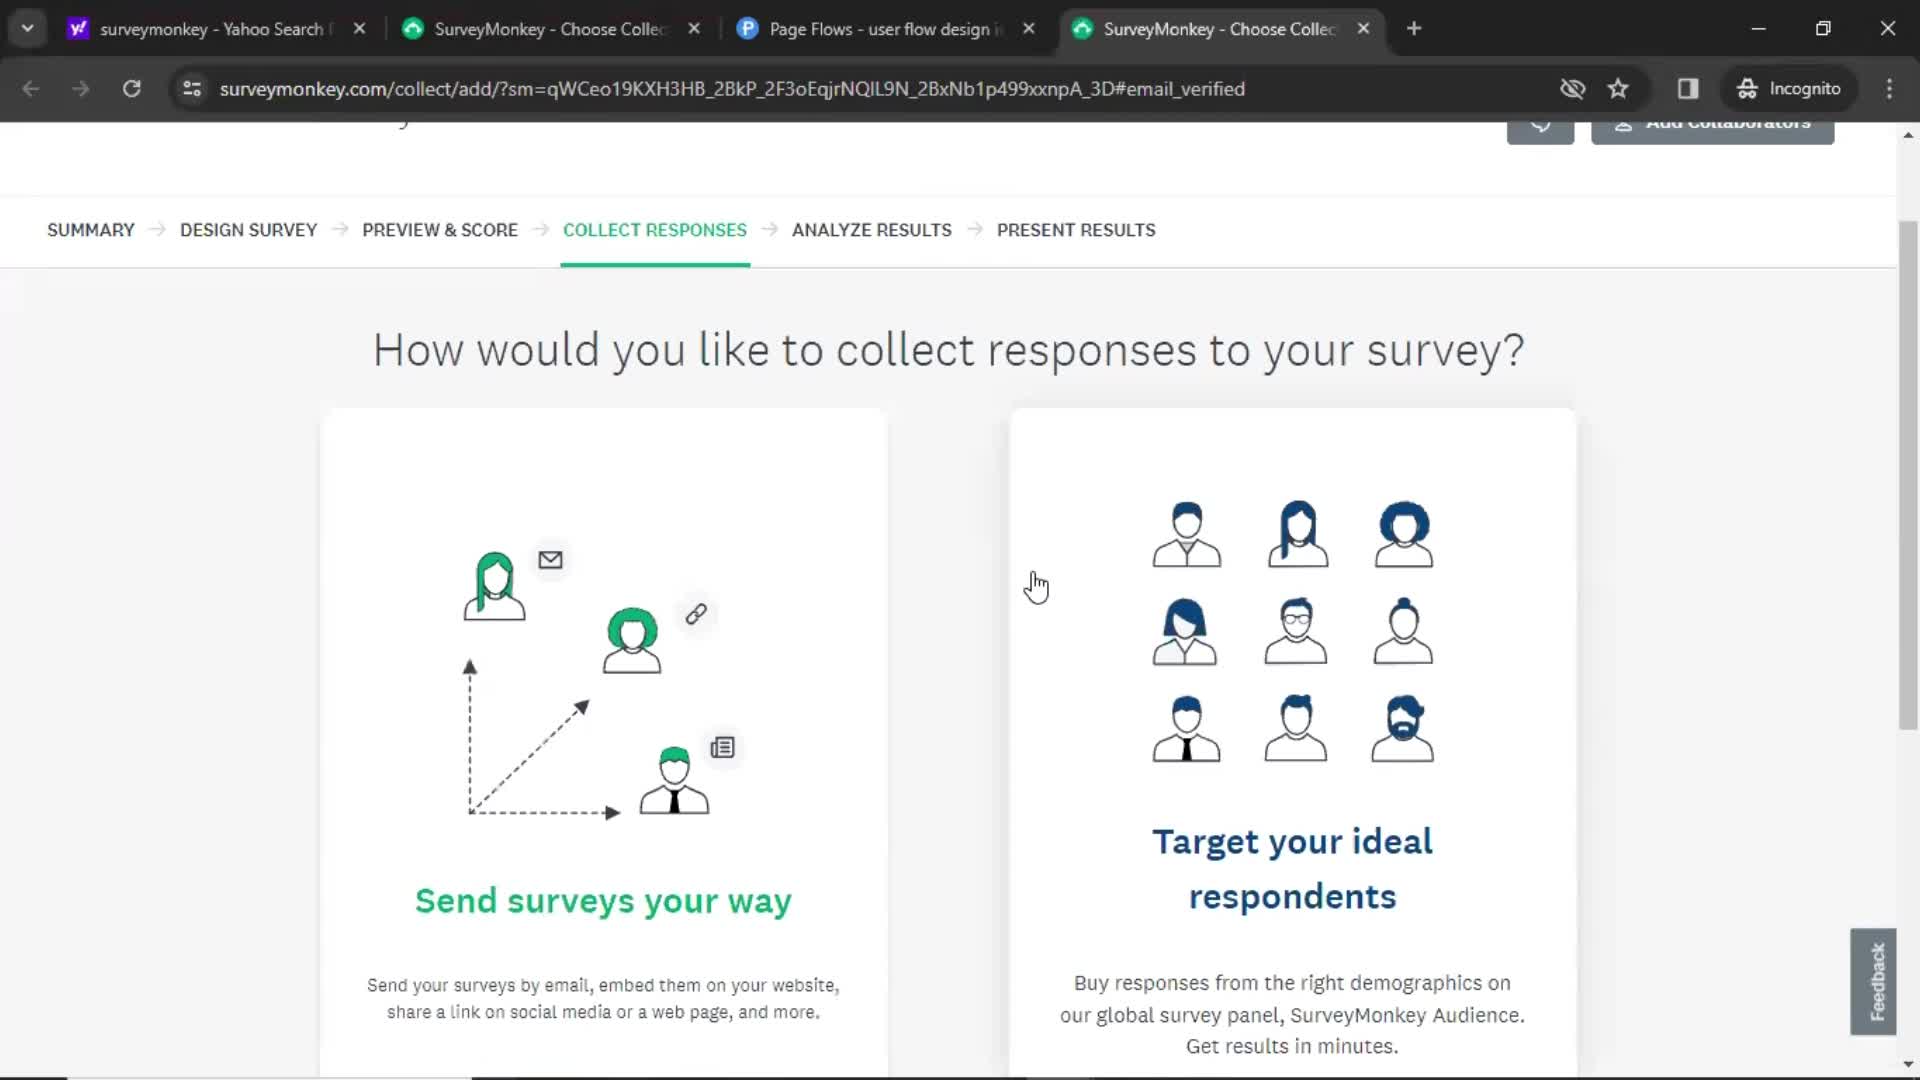Click the refresh/reload icon in browser
The image size is (1920, 1080).
pos(131,88)
